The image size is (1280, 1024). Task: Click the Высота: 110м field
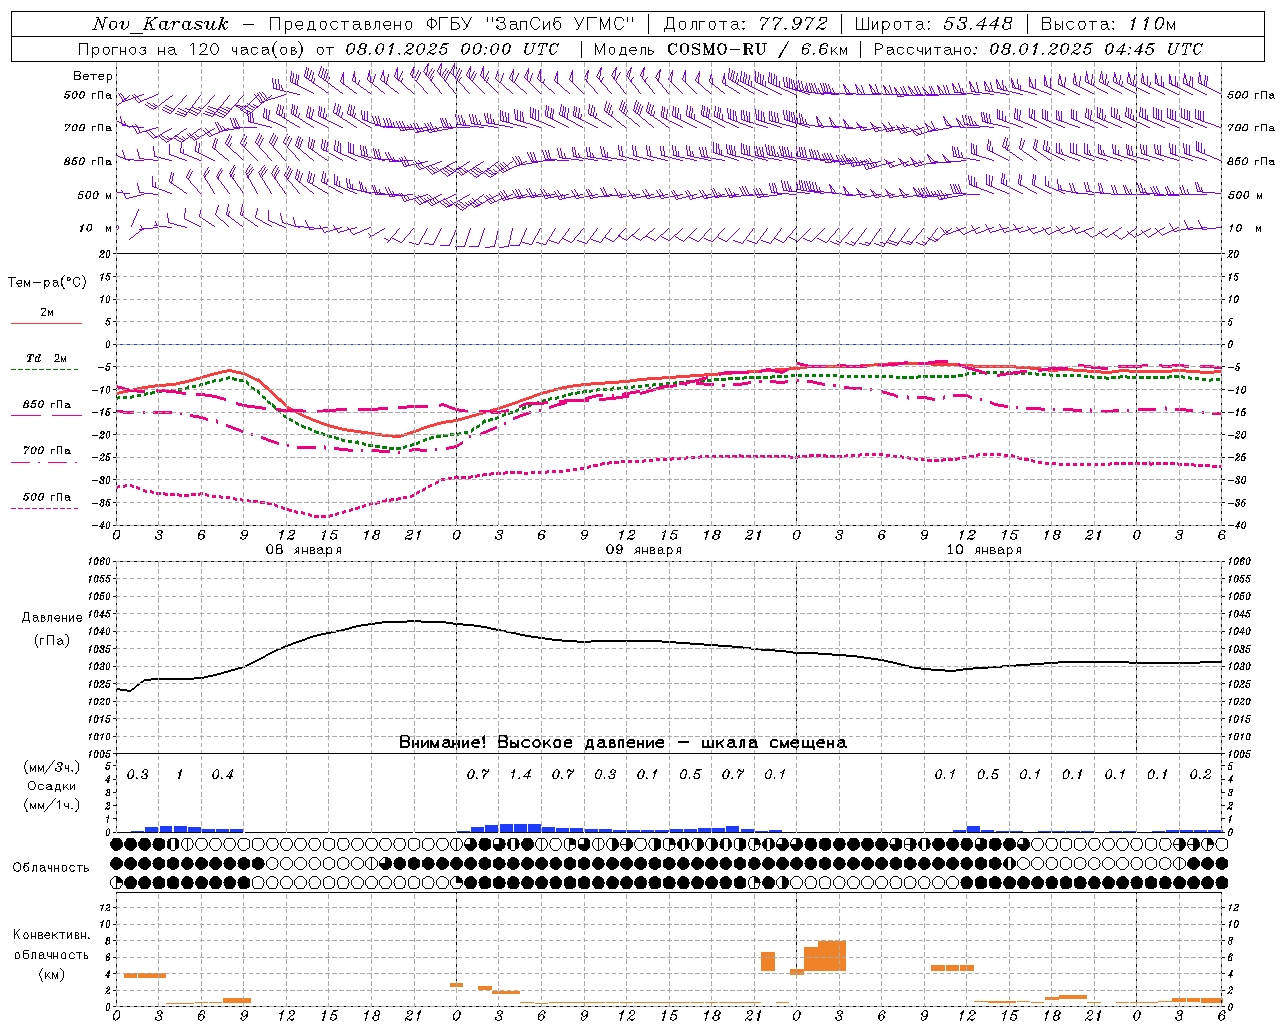tap(1109, 23)
